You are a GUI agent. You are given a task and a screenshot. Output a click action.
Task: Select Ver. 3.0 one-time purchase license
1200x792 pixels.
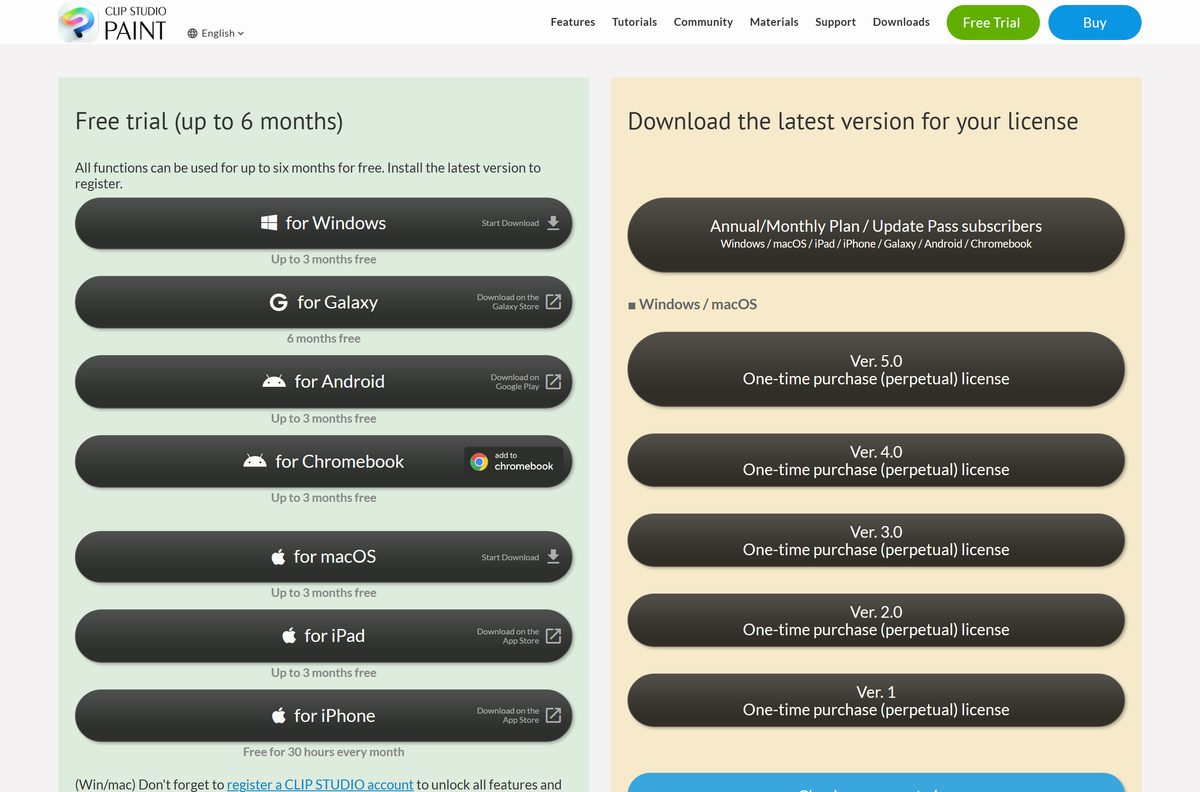[x=876, y=540]
